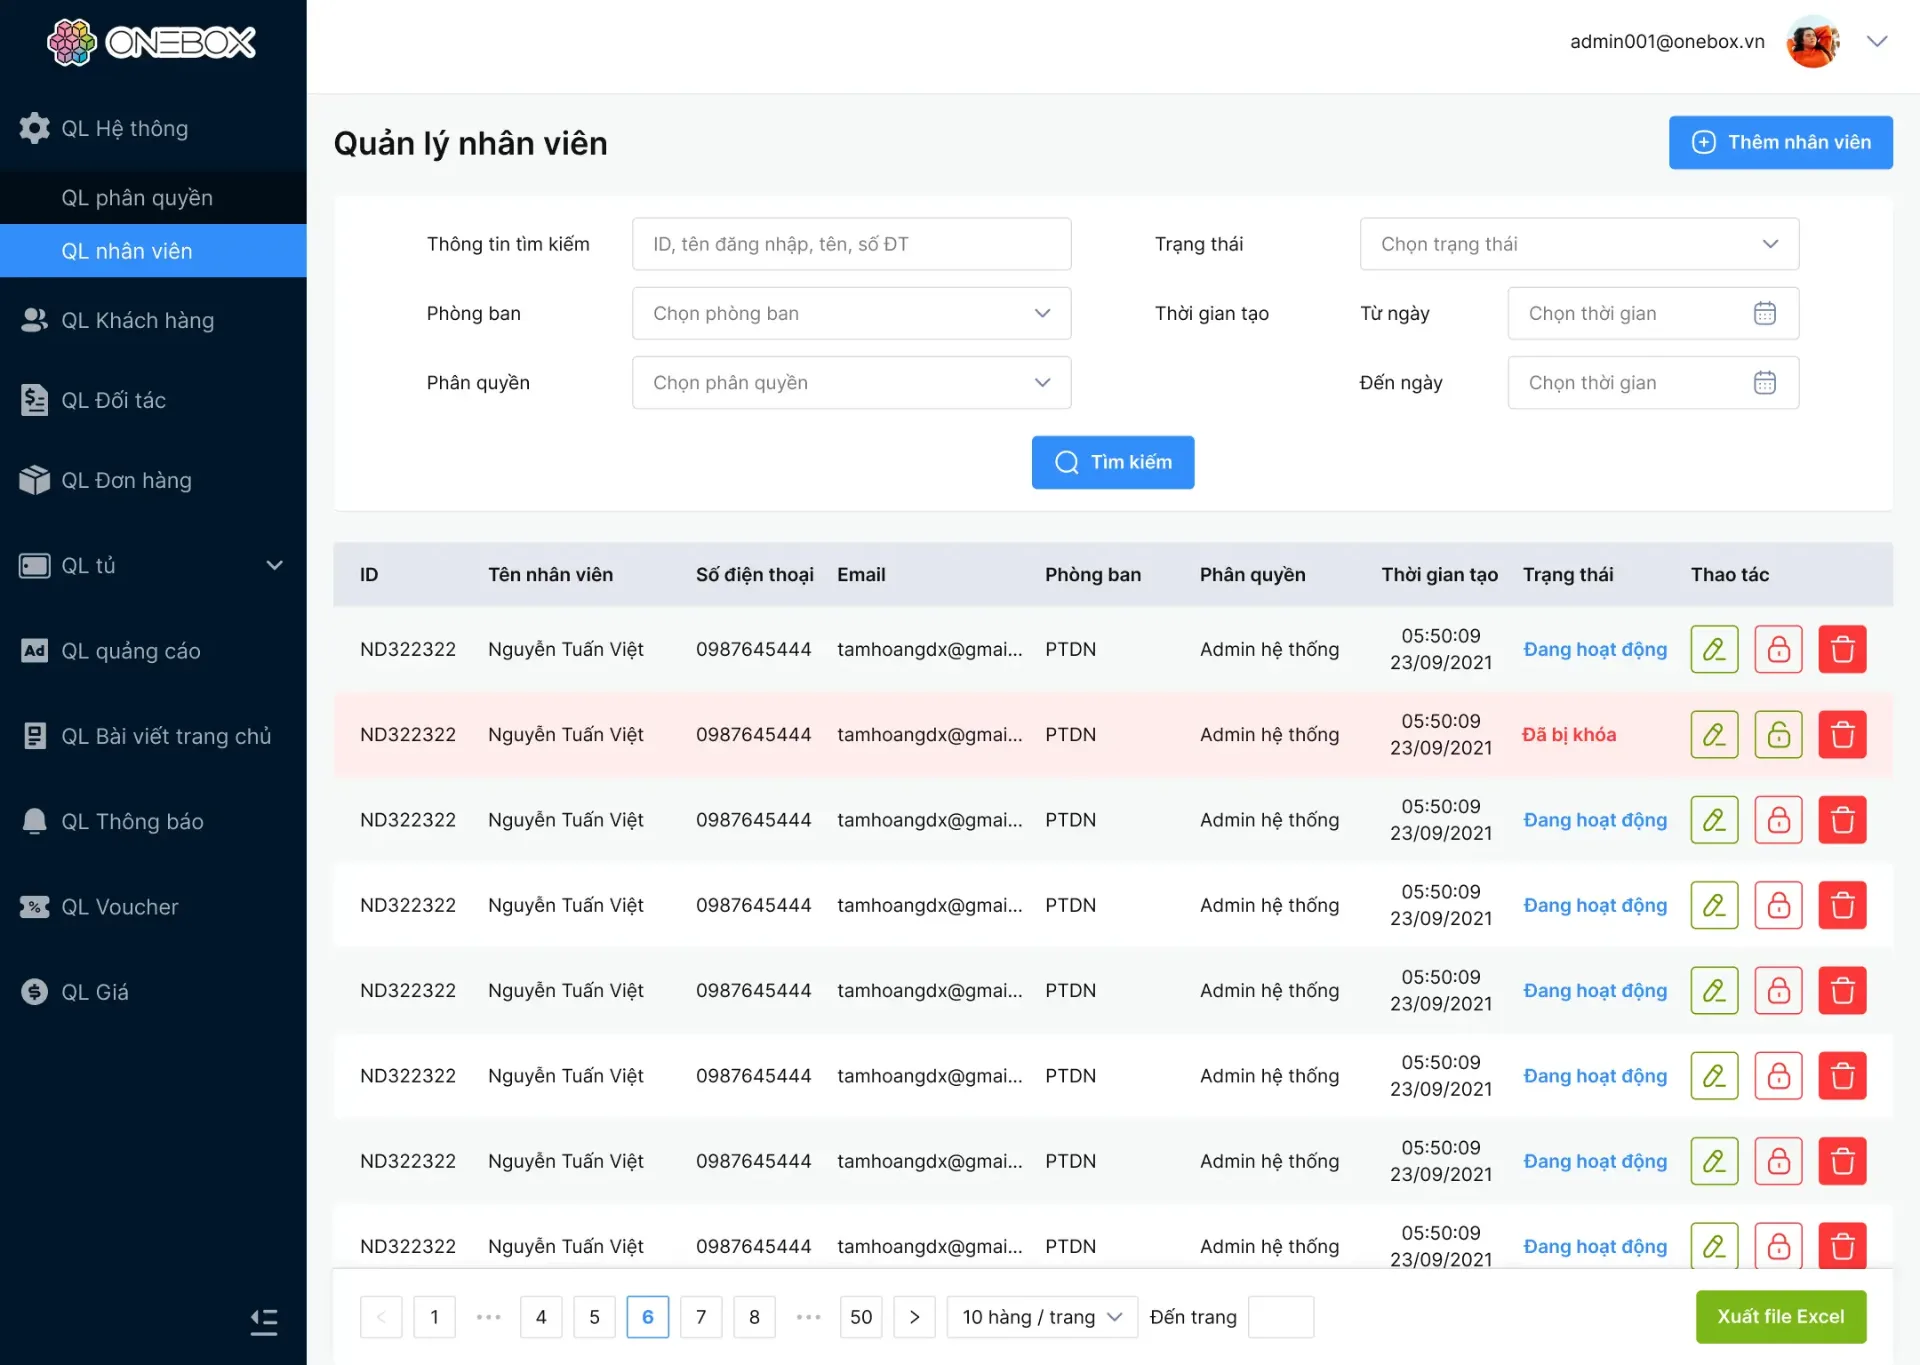Click the QL Thông báo bell icon
This screenshot has width=1920, height=1365.
(x=34, y=821)
